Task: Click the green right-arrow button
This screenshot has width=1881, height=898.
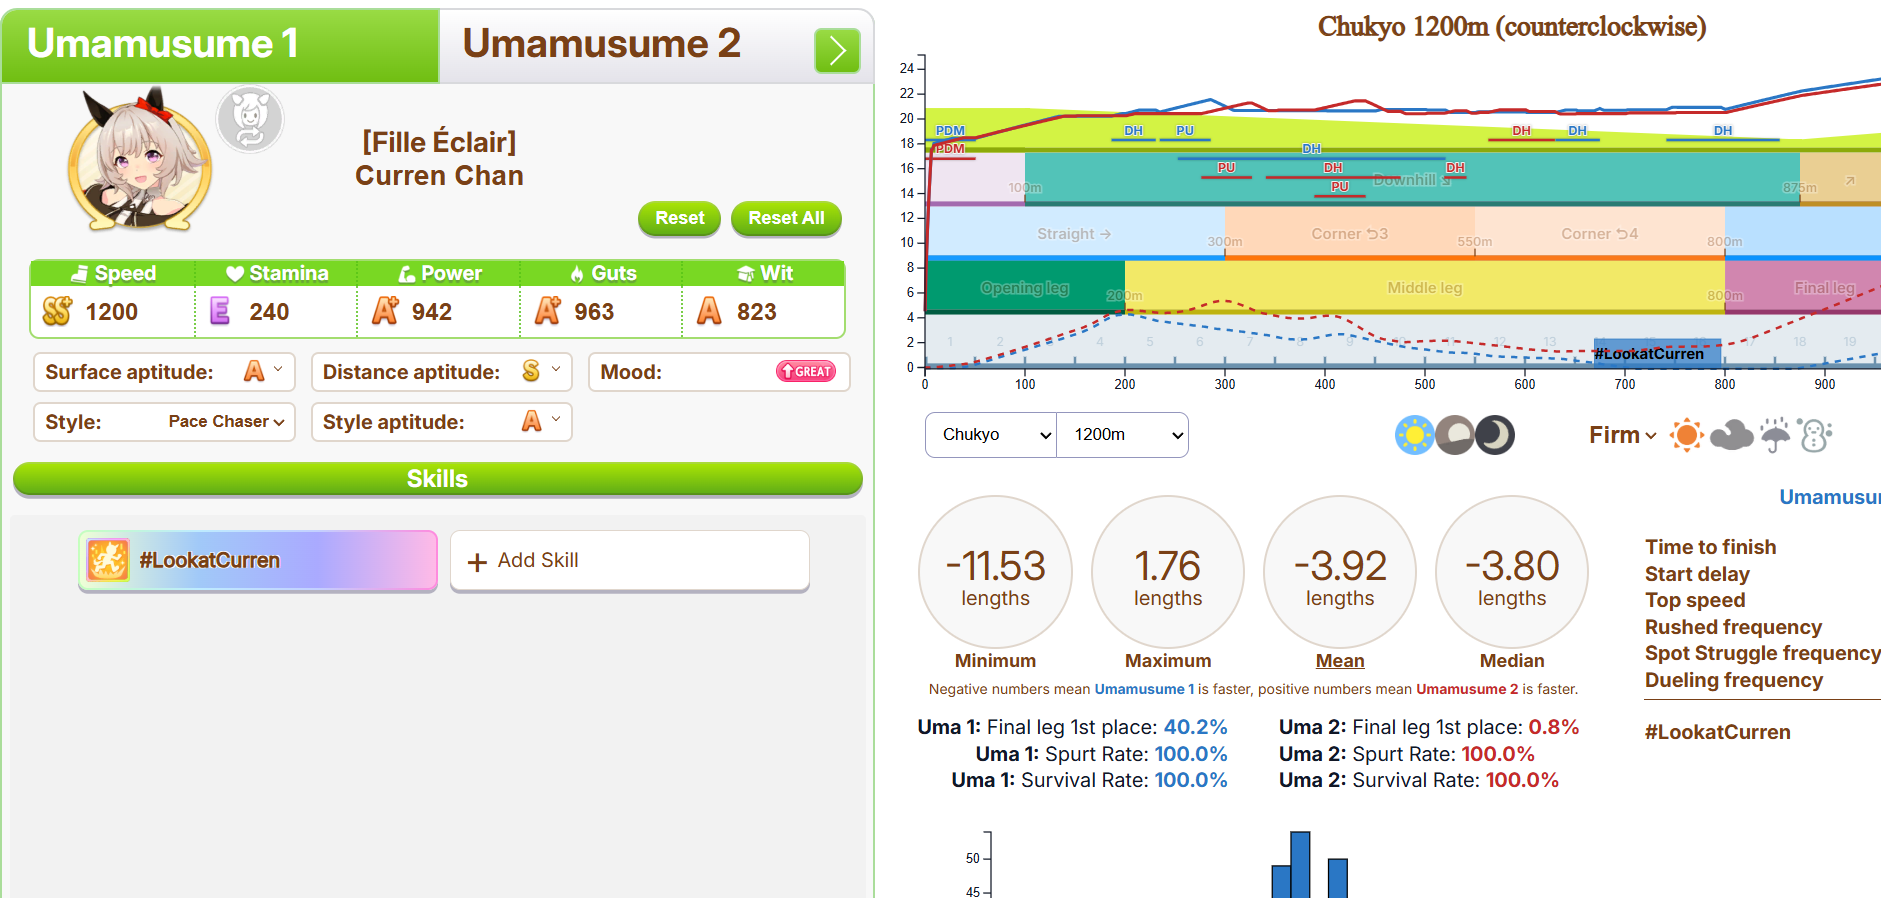Action: [x=837, y=51]
